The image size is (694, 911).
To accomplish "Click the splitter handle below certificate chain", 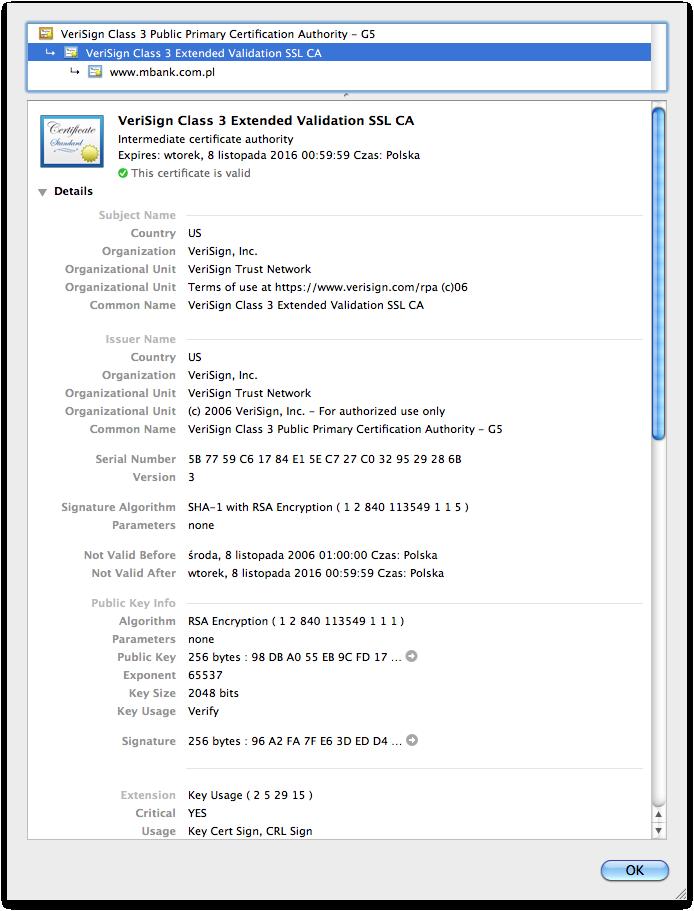I will (346, 94).
